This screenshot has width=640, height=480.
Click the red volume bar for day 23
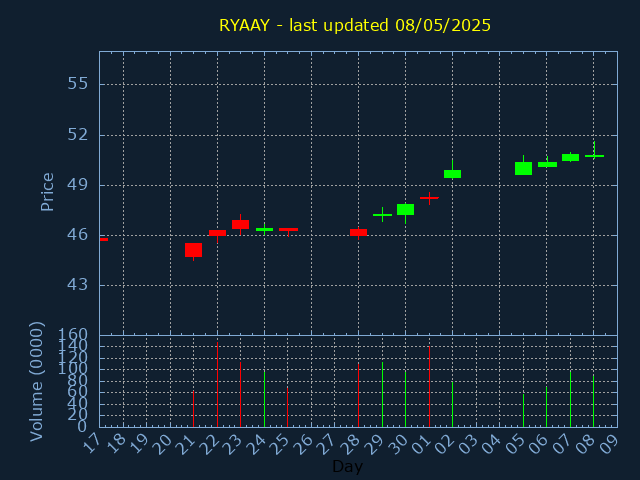[240, 394]
